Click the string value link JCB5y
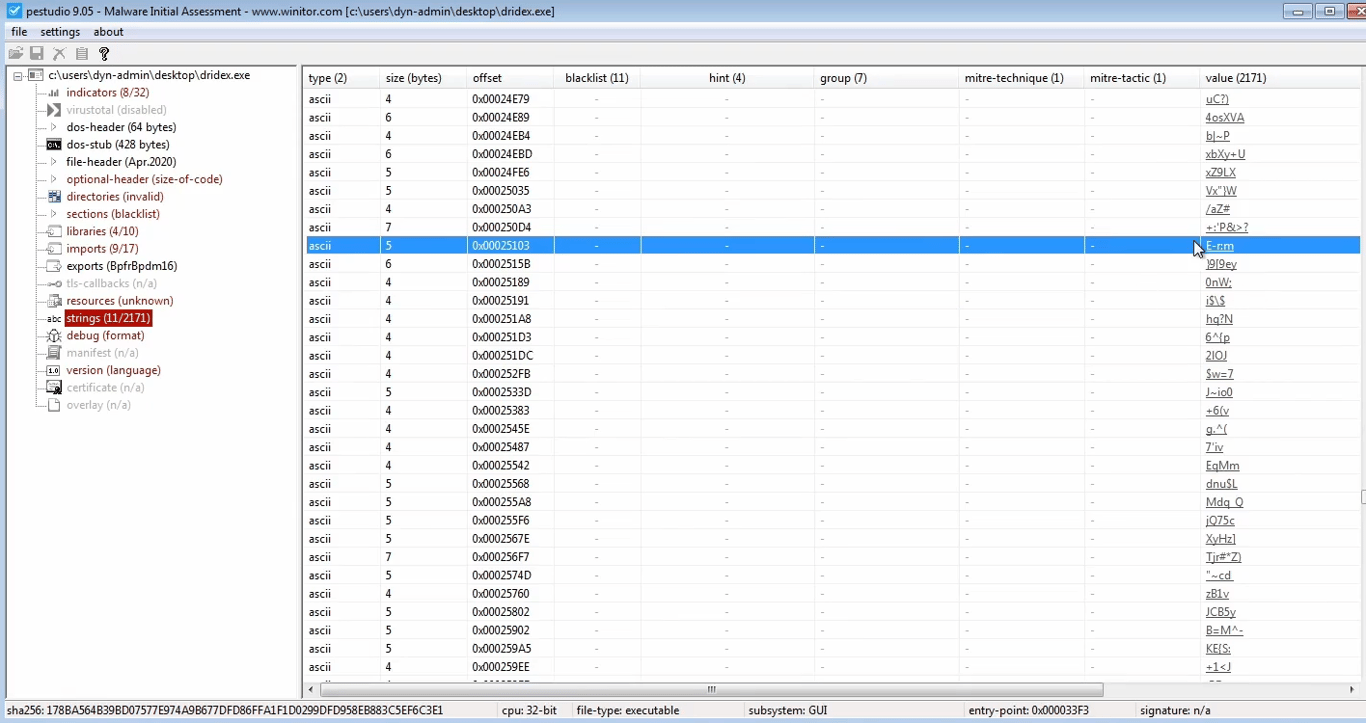The width and height of the screenshot is (1366, 723). click(1221, 612)
